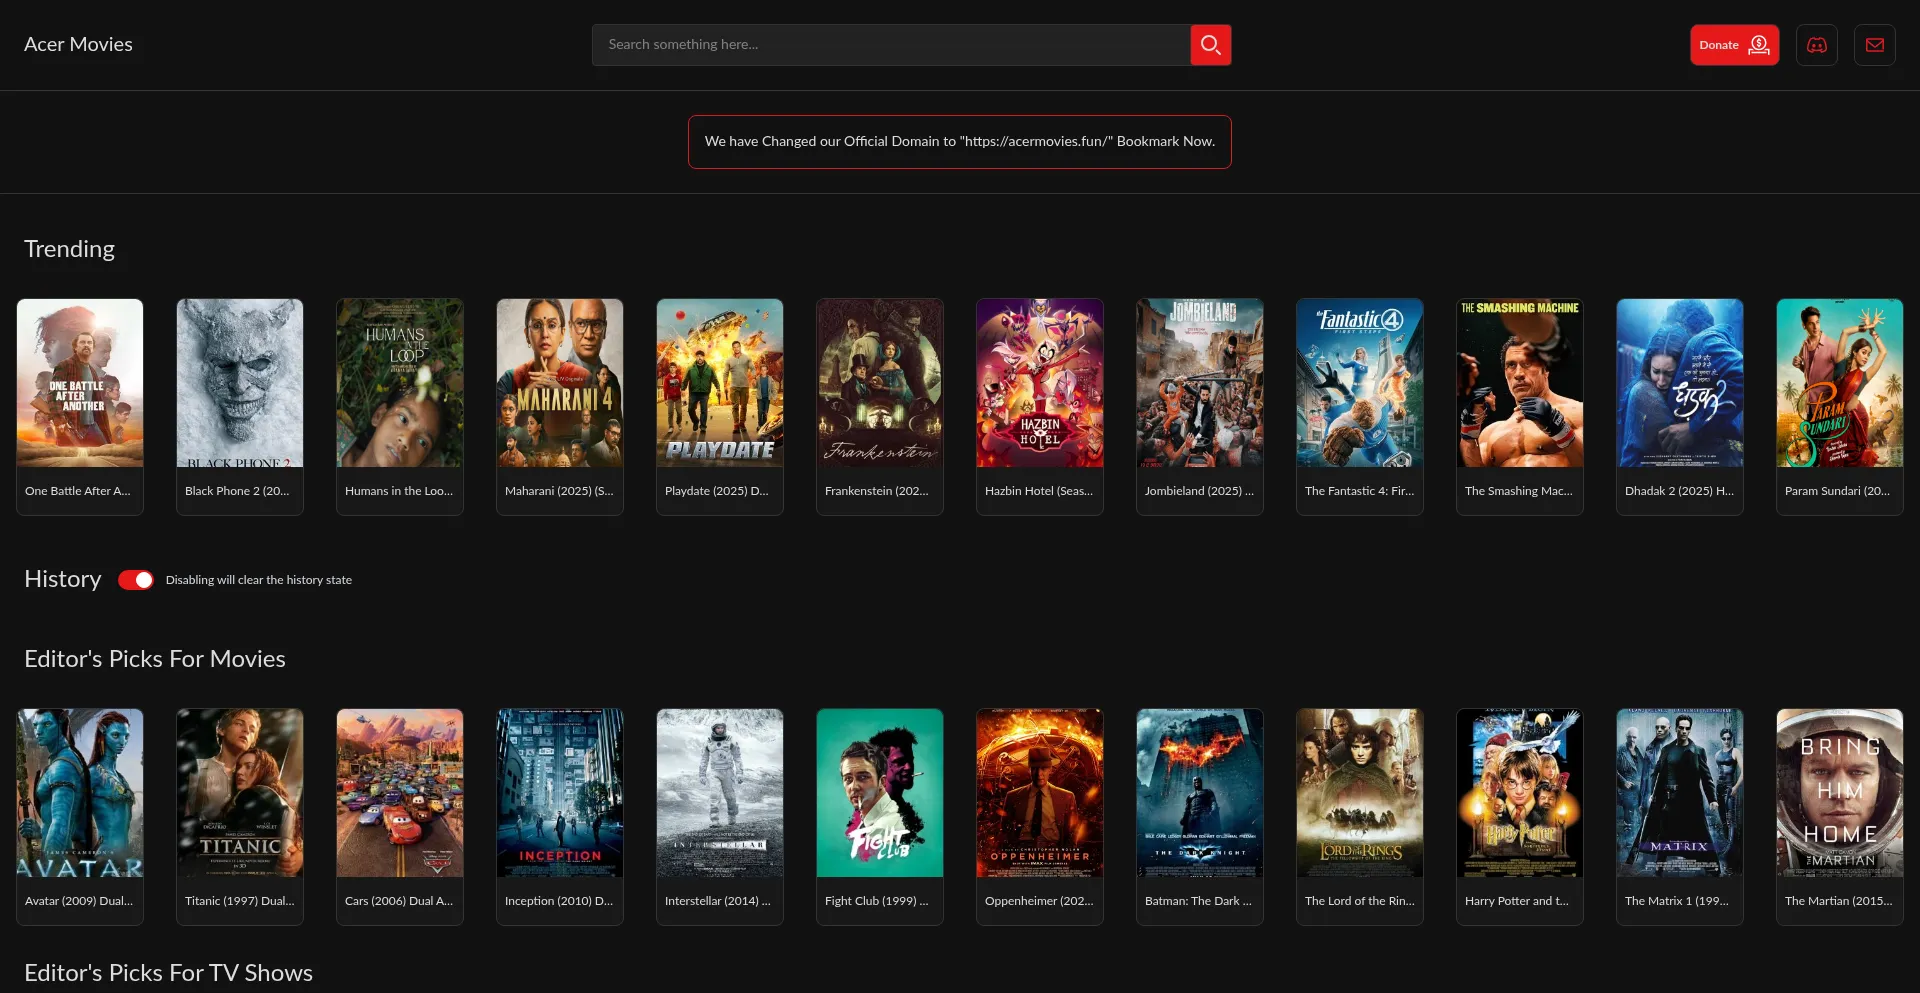Choose The Fantastic 4 First Steps poster
1920x993 pixels.
point(1360,383)
